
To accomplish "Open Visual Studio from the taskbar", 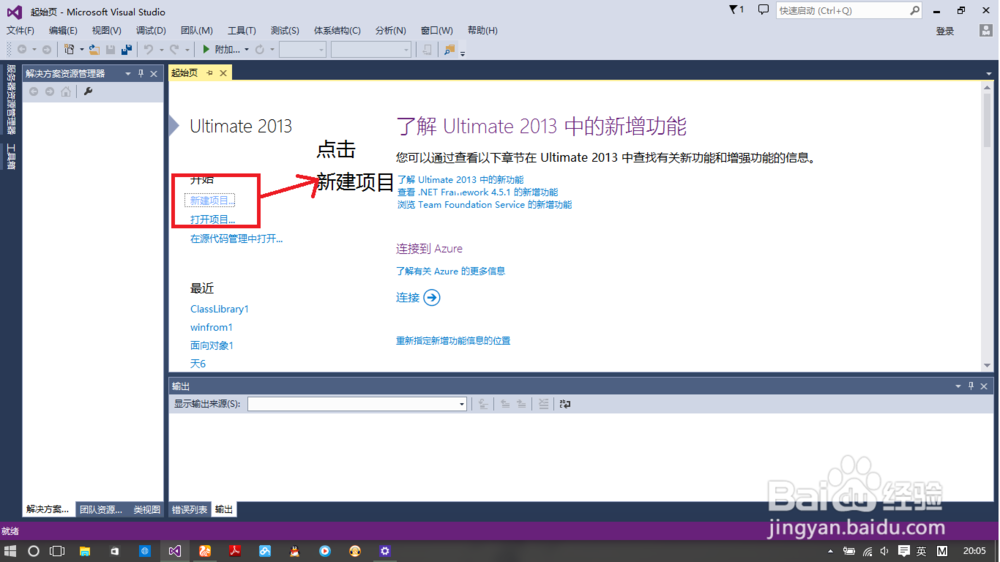I will pos(175,551).
